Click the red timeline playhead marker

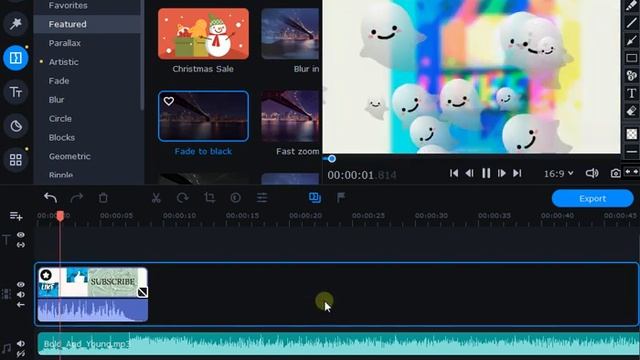(x=60, y=216)
